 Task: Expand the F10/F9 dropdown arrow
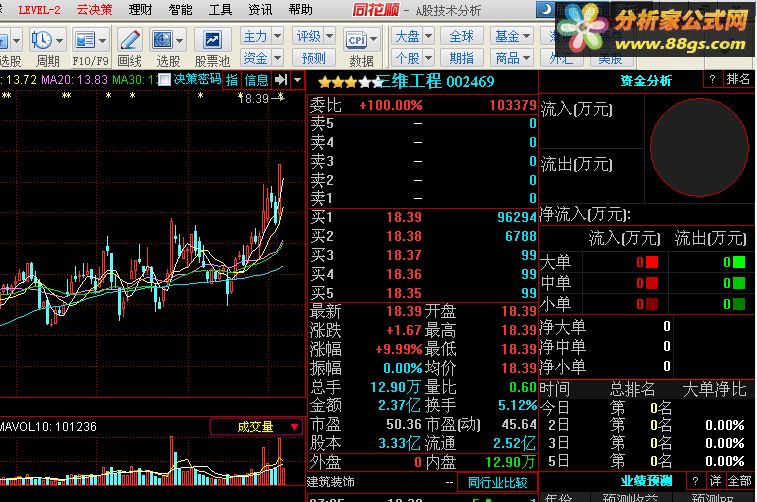pos(102,41)
